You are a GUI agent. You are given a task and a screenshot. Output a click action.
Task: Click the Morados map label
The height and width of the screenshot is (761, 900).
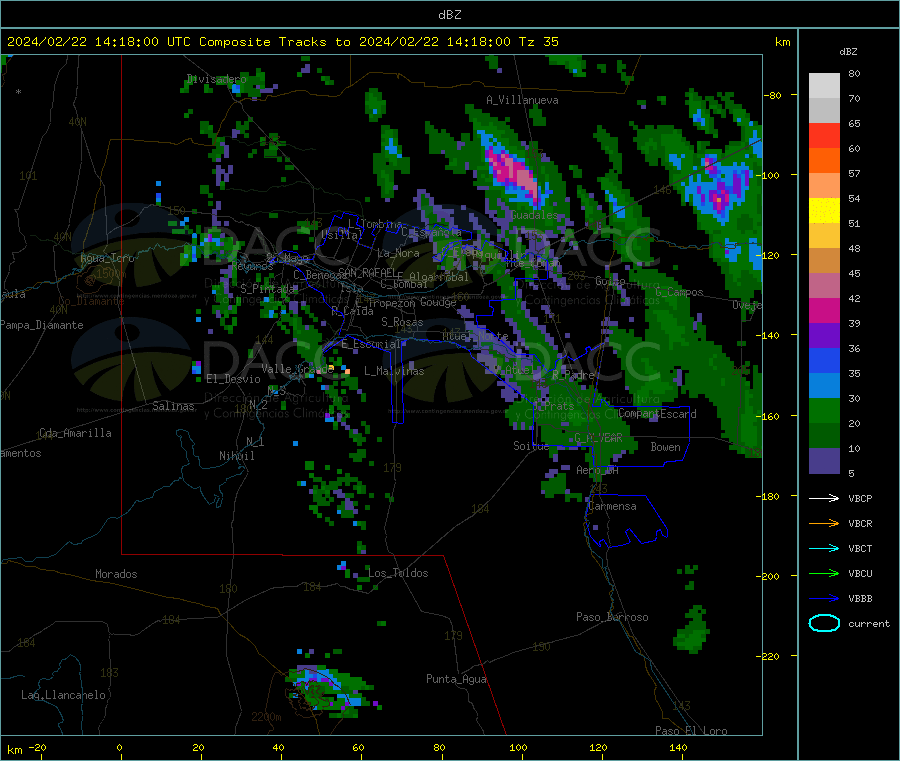(x=116, y=574)
